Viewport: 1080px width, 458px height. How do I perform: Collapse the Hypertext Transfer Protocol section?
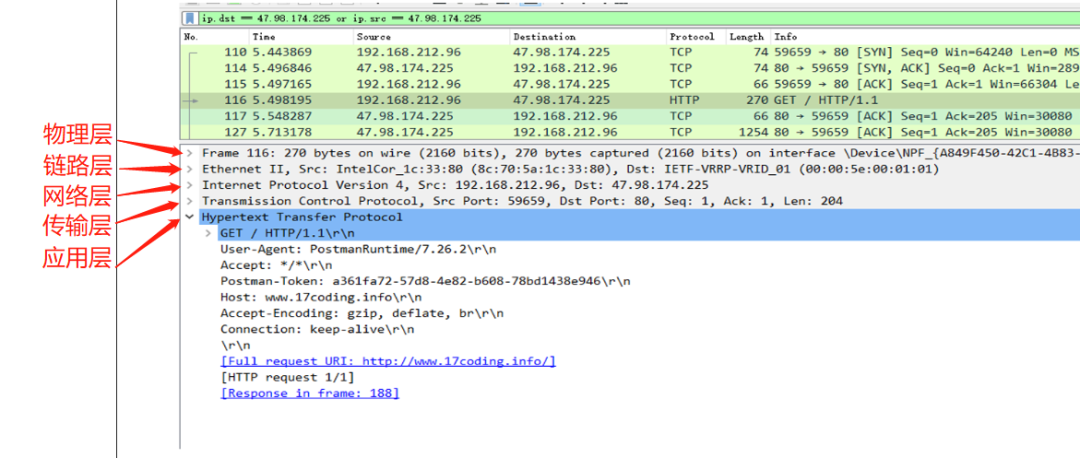190,217
